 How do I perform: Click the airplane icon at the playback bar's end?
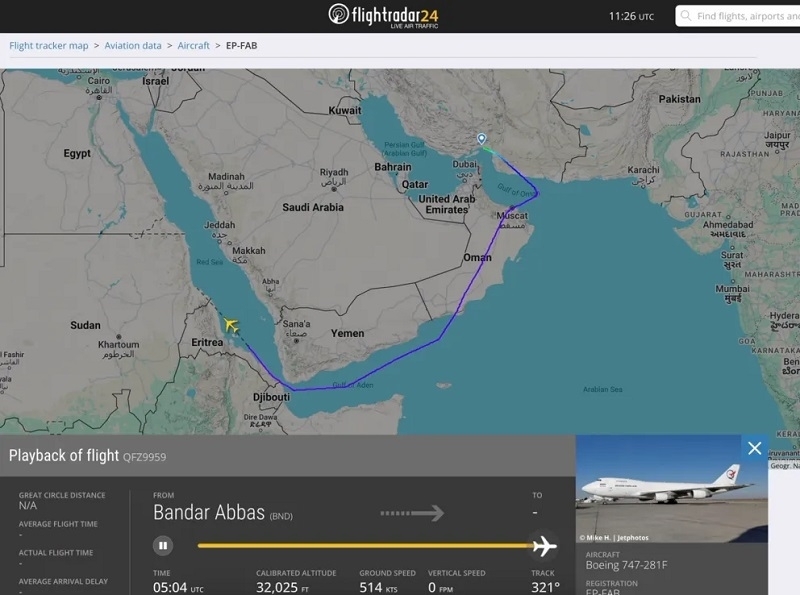546,545
